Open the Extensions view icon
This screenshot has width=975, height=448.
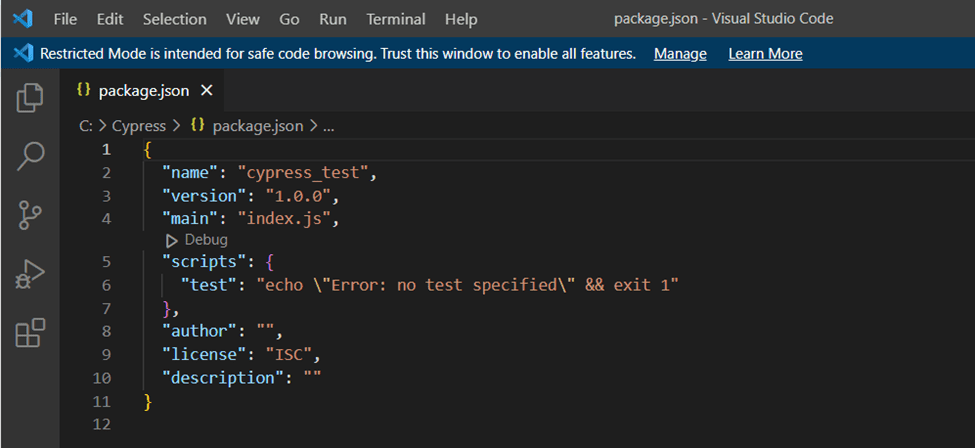[30, 332]
